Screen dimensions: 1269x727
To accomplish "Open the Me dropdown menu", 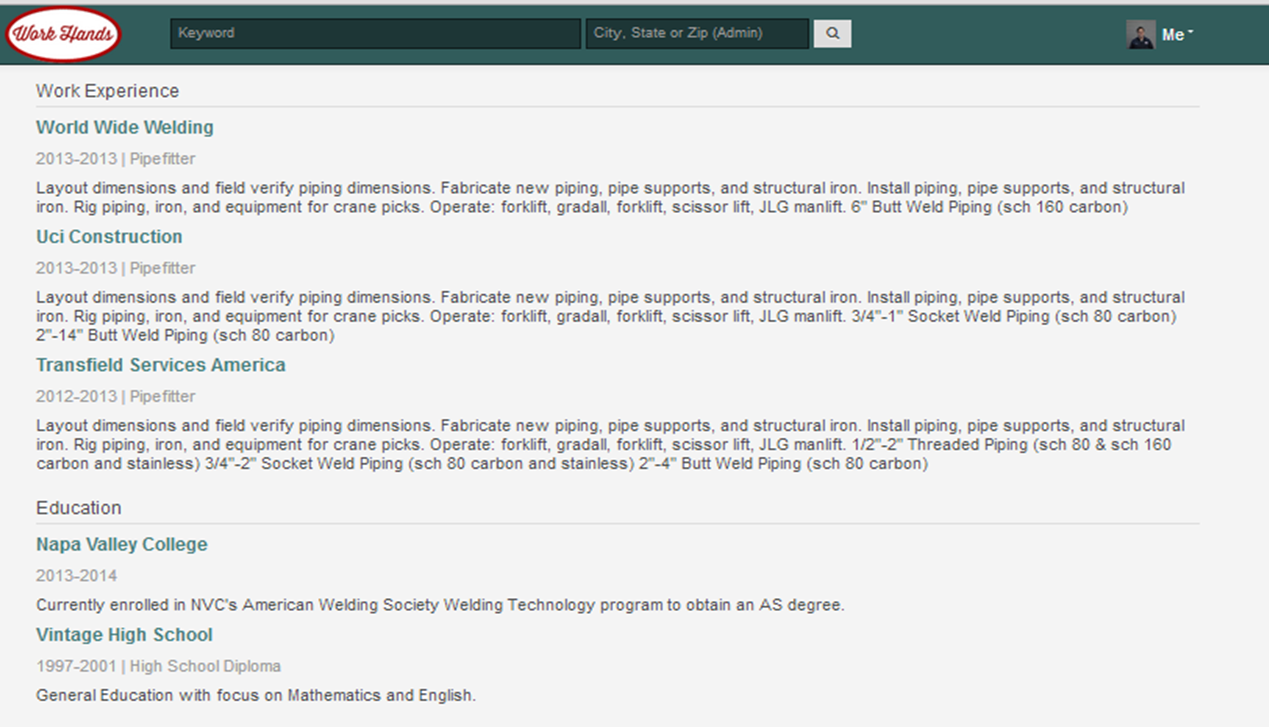I will coord(1178,35).
